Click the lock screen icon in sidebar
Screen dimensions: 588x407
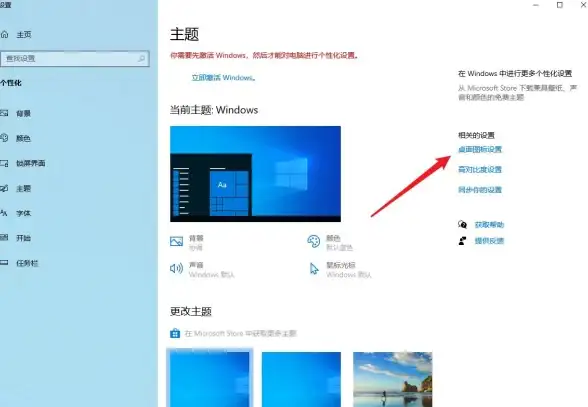coord(4,163)
